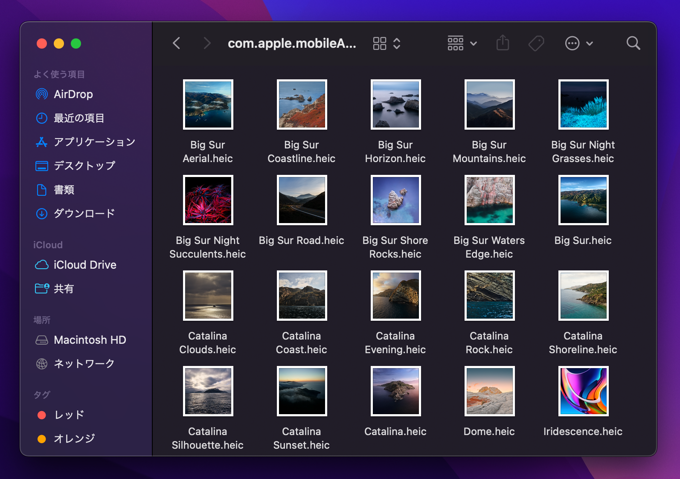Click the tag toolbar icon

(x=536, y=43)
